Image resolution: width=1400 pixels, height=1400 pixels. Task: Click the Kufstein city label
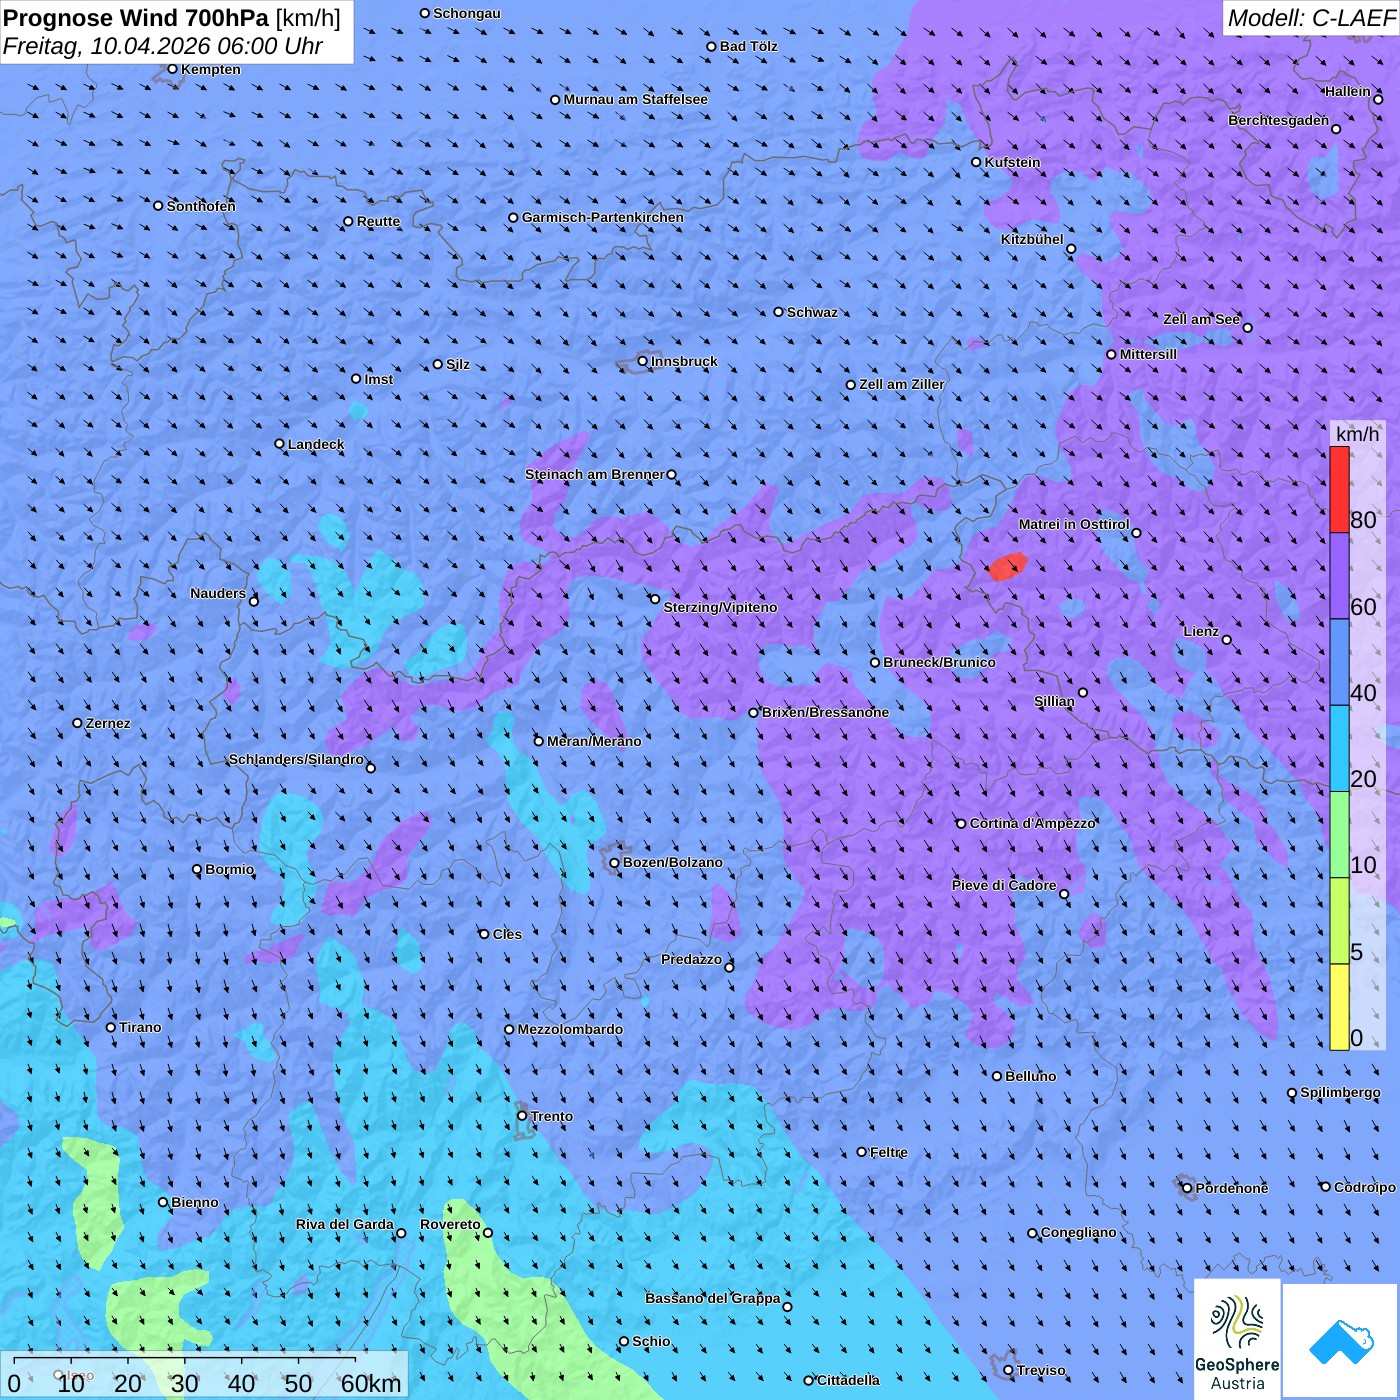point(1012,162)
